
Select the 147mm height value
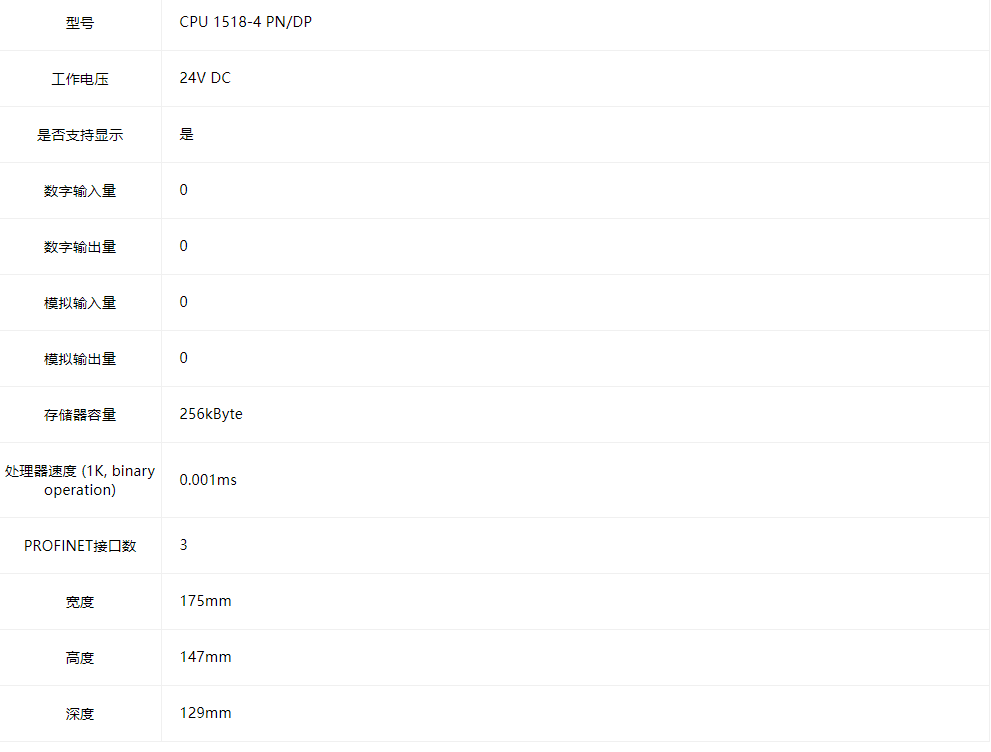coord(205,657)
